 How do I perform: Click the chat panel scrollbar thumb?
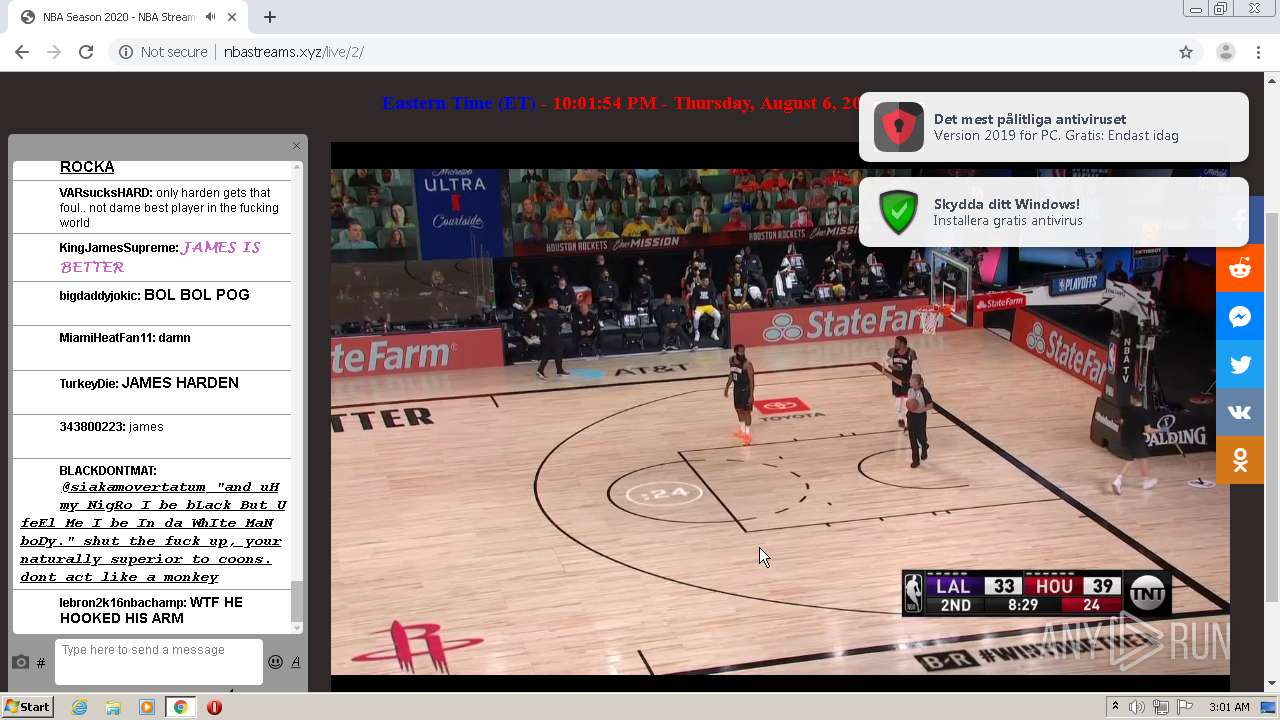[x=296, y=602]
